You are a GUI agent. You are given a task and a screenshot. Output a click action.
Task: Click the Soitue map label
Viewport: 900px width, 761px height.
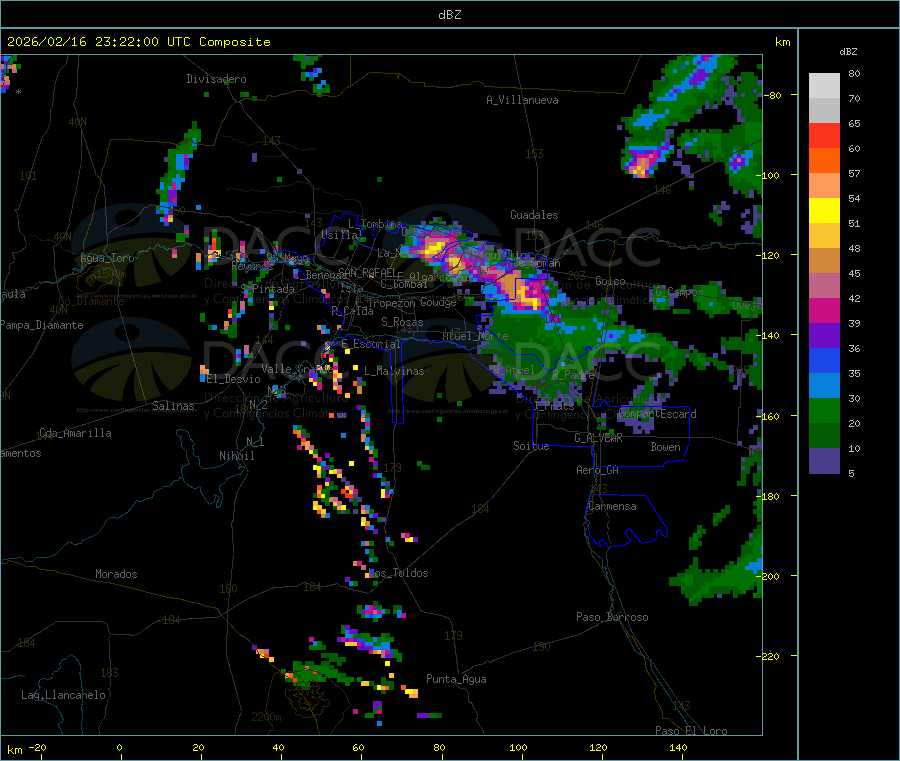(x=531, y=446)
